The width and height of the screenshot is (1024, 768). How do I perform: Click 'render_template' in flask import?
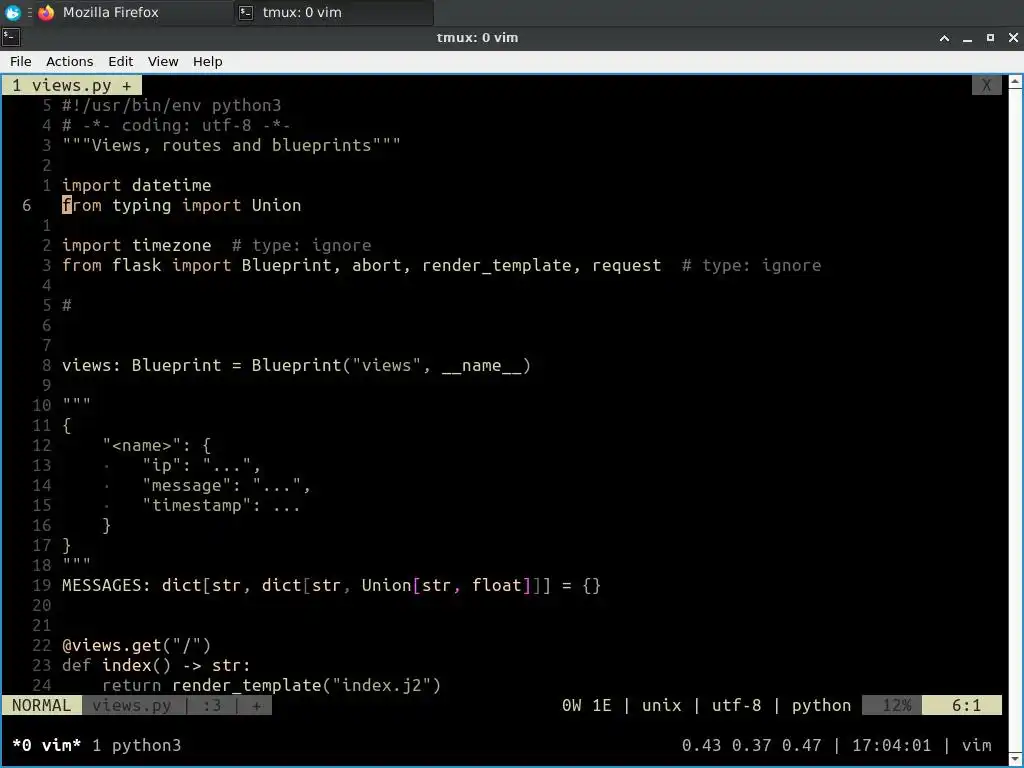click(496, 265)
